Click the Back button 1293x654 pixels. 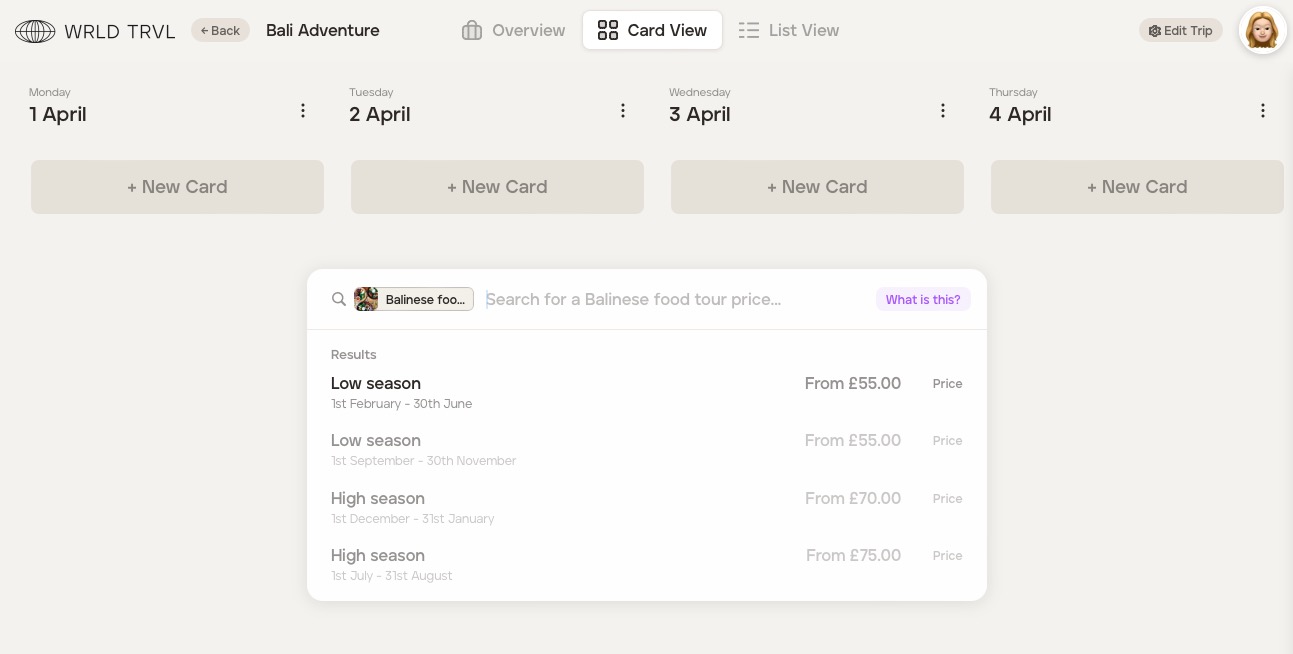pos(220,31)
